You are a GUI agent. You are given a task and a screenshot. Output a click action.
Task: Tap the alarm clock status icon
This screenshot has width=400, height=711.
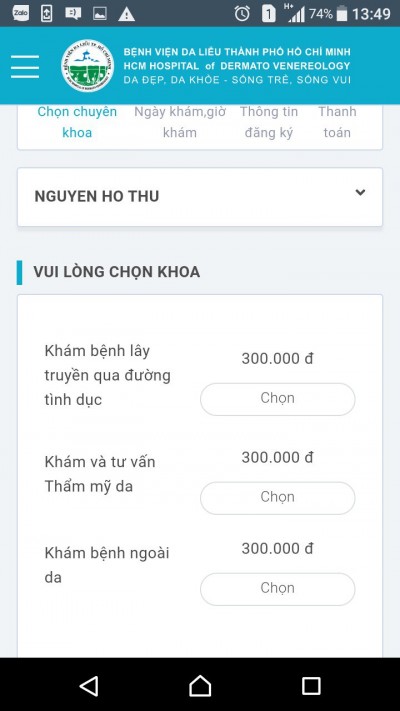pyautogui.click(x=242, y=14)
